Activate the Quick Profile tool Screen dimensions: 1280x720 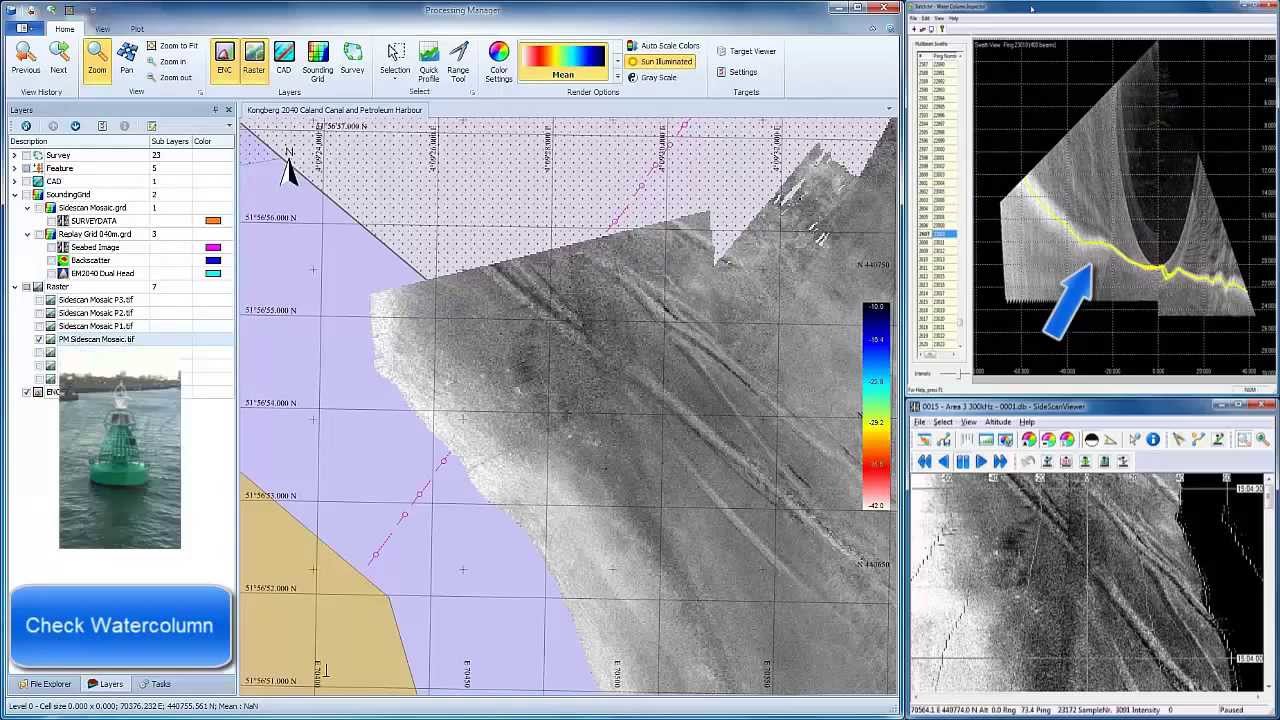[x=429, y=60]
